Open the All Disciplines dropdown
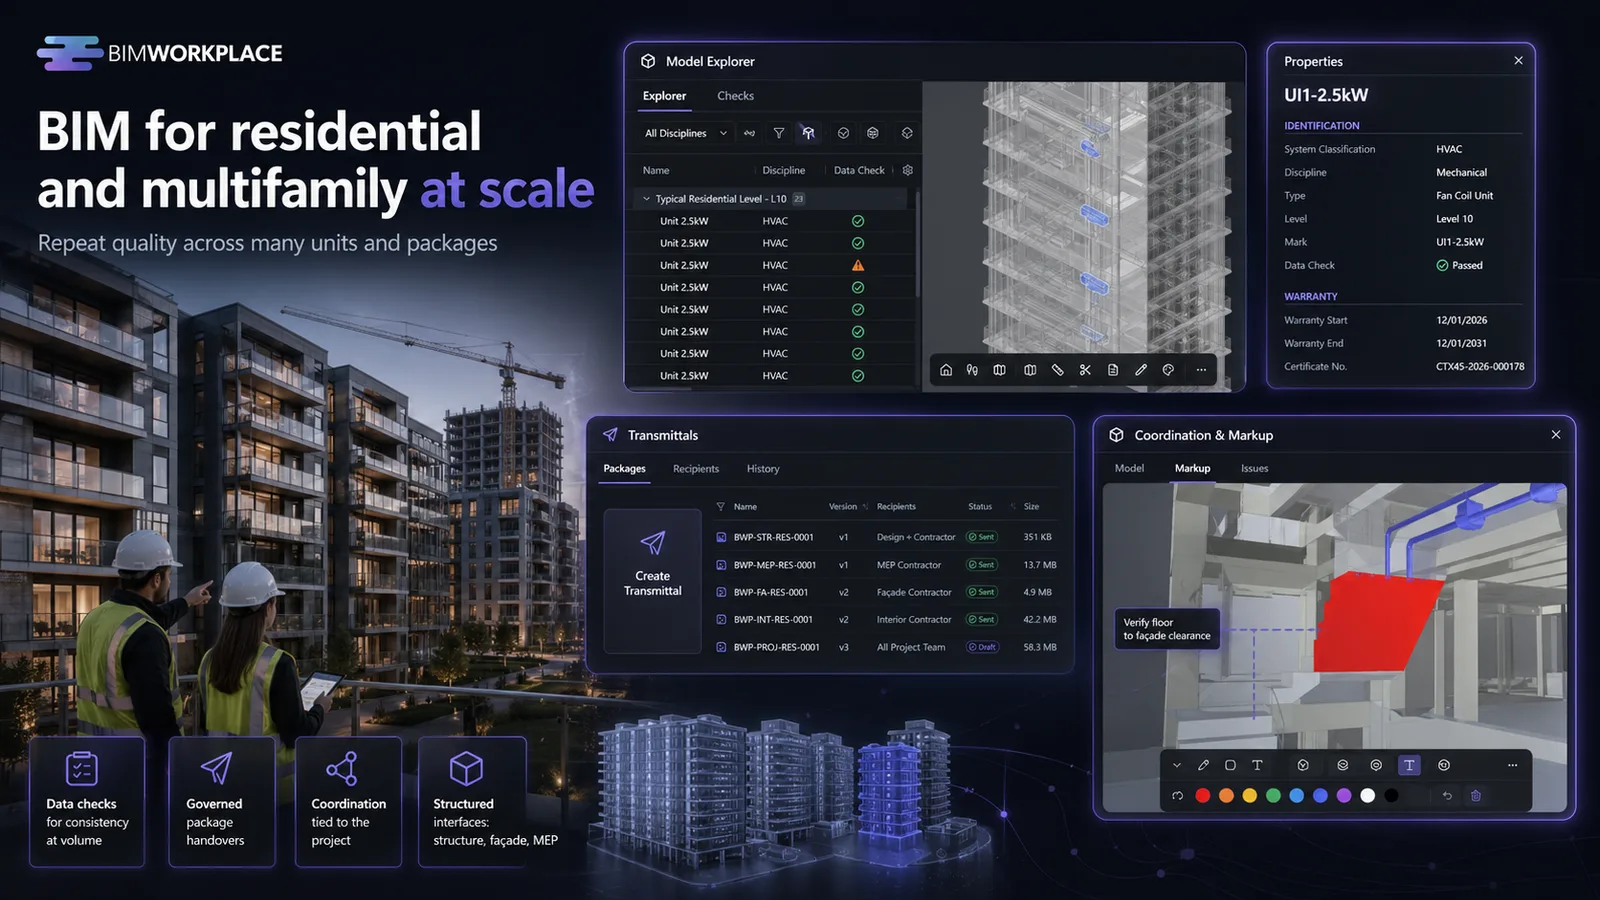The height and width of the screenshot is (900, 1600). coord(685,133)
